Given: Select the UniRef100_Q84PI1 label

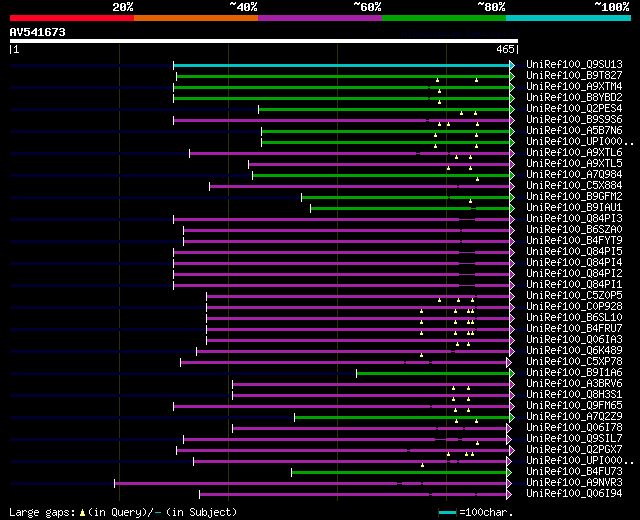Looking at the screenshot, I should [574, 284].
